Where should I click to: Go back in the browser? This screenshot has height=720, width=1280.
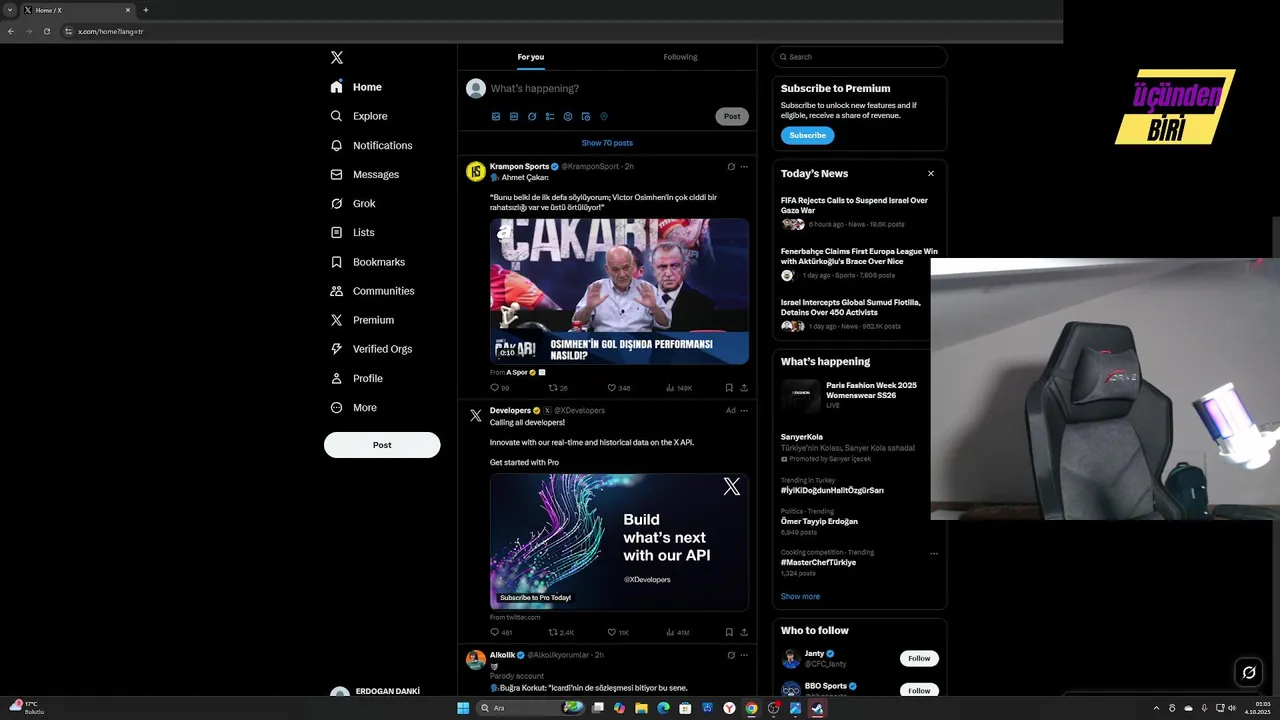(11, 31)
